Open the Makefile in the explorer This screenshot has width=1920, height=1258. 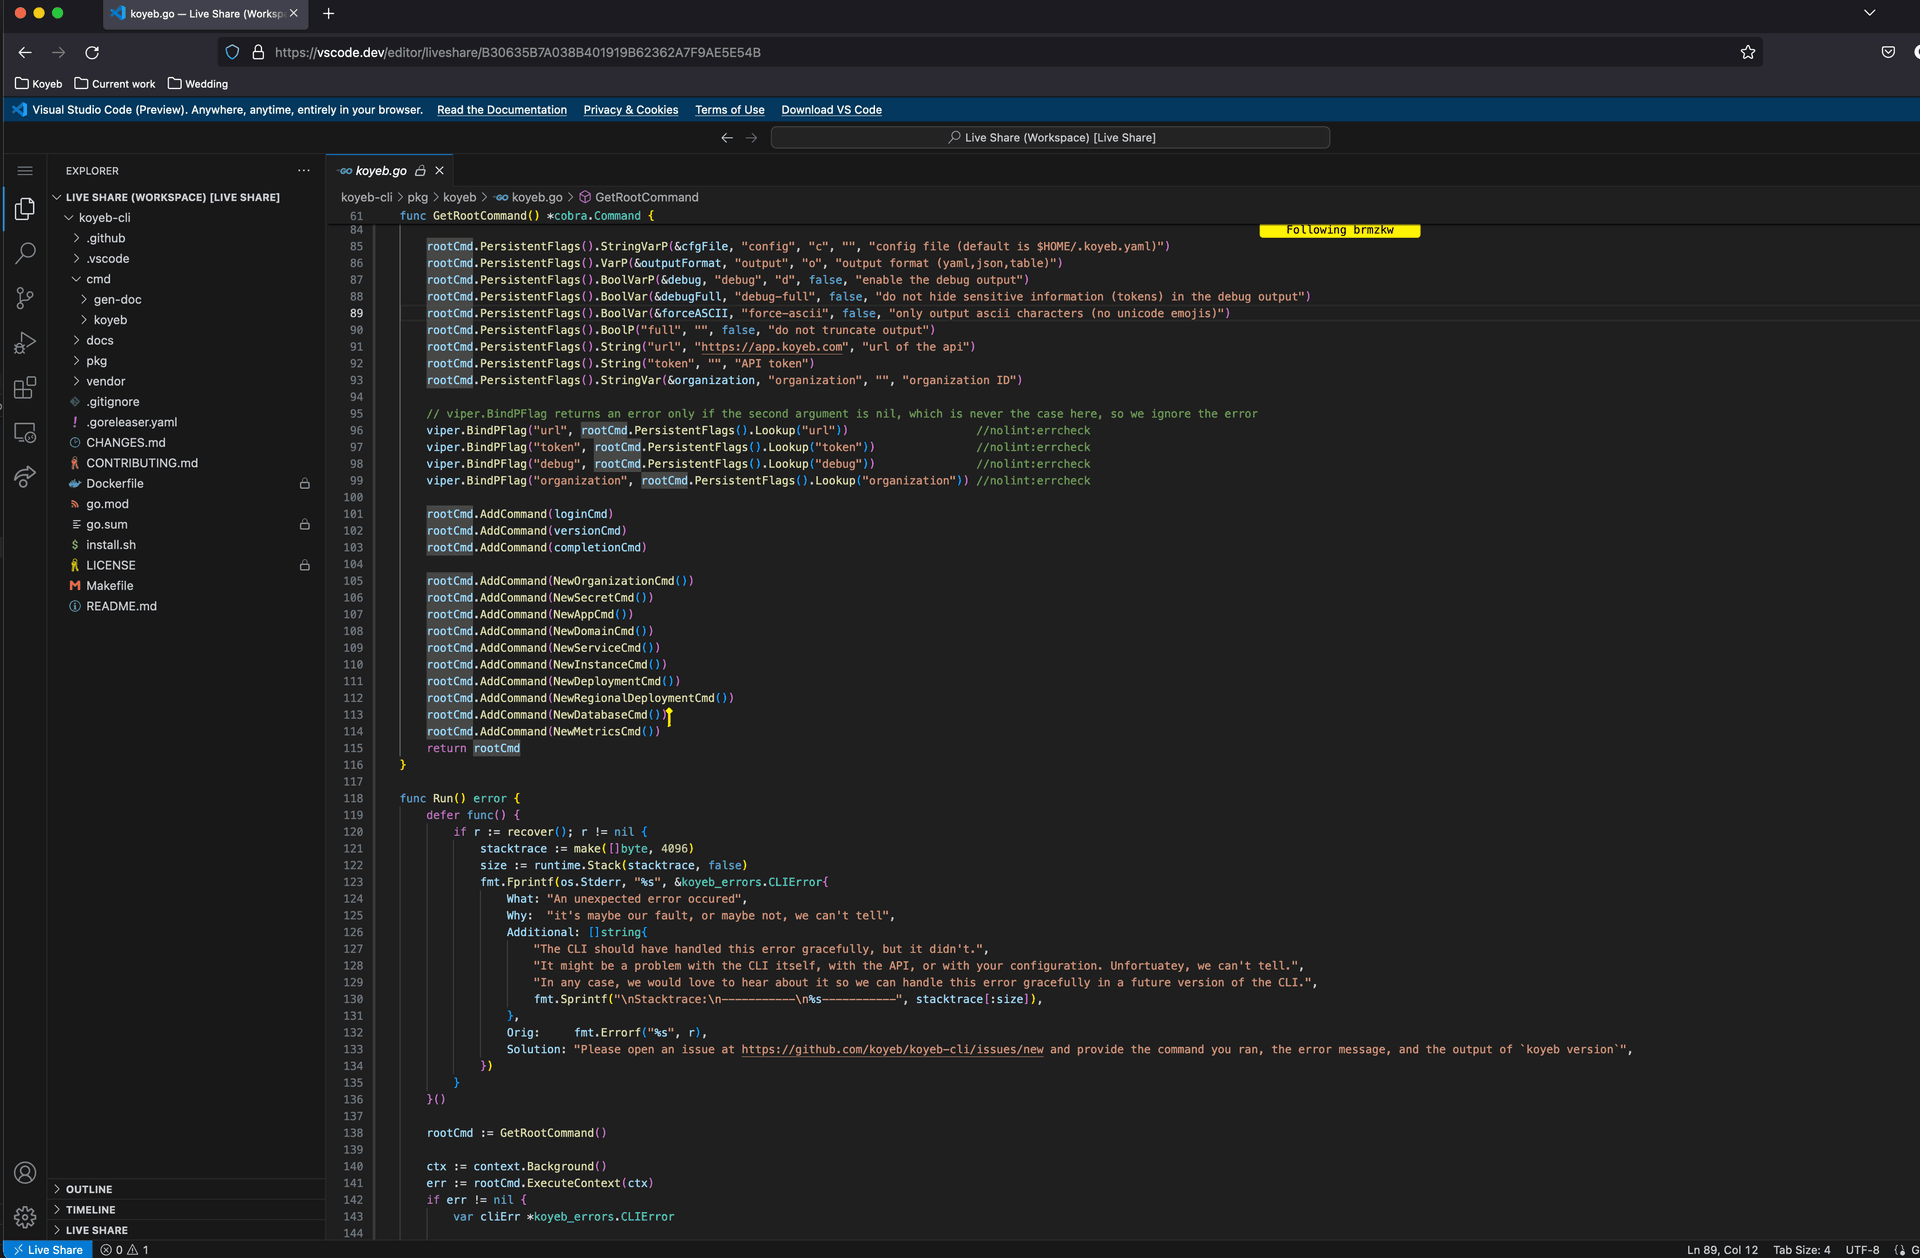tap(109, 586)
